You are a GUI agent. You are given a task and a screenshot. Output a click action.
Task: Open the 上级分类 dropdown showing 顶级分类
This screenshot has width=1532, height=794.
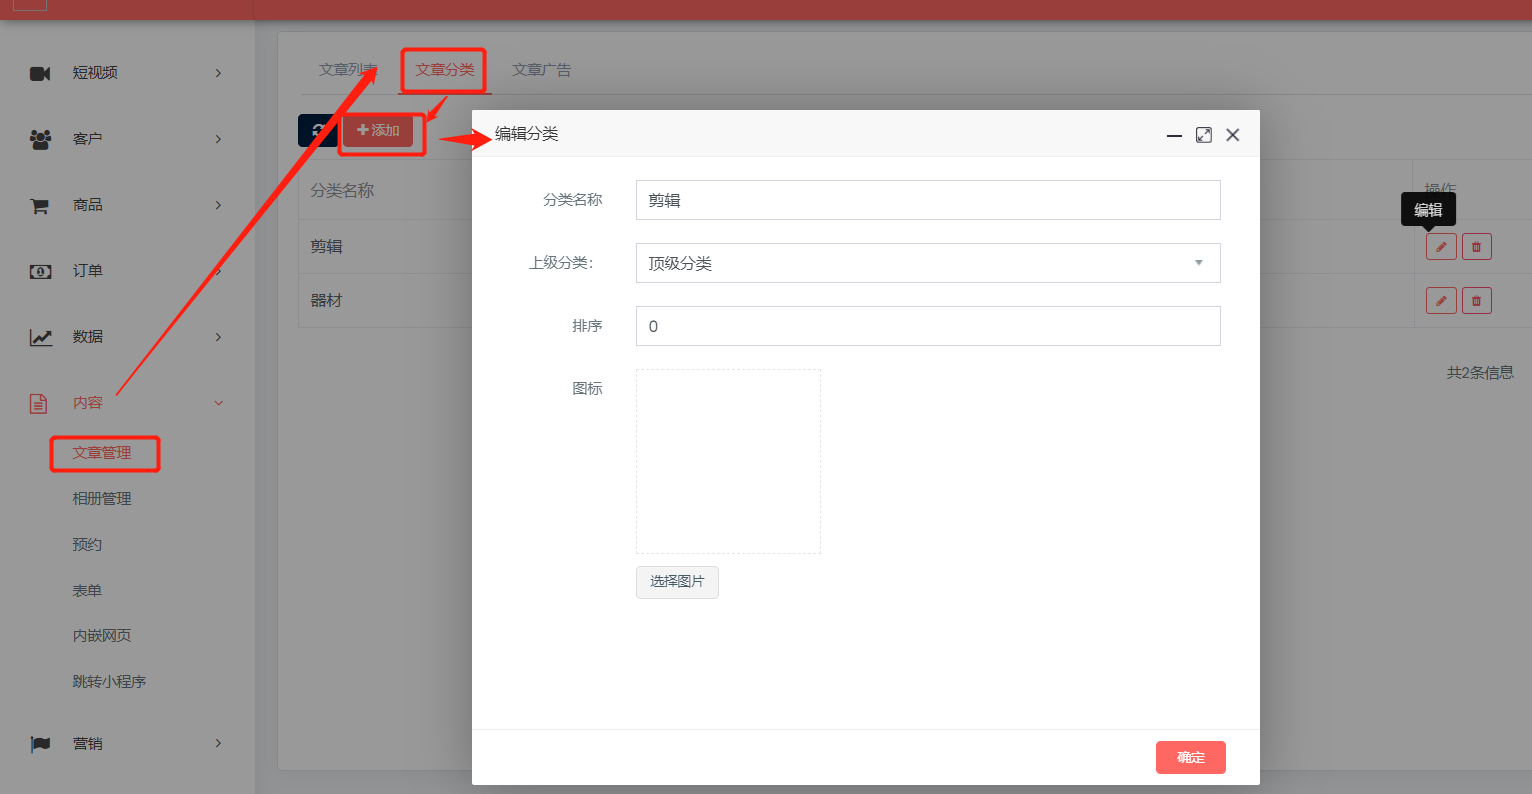(x=928, y=263)
